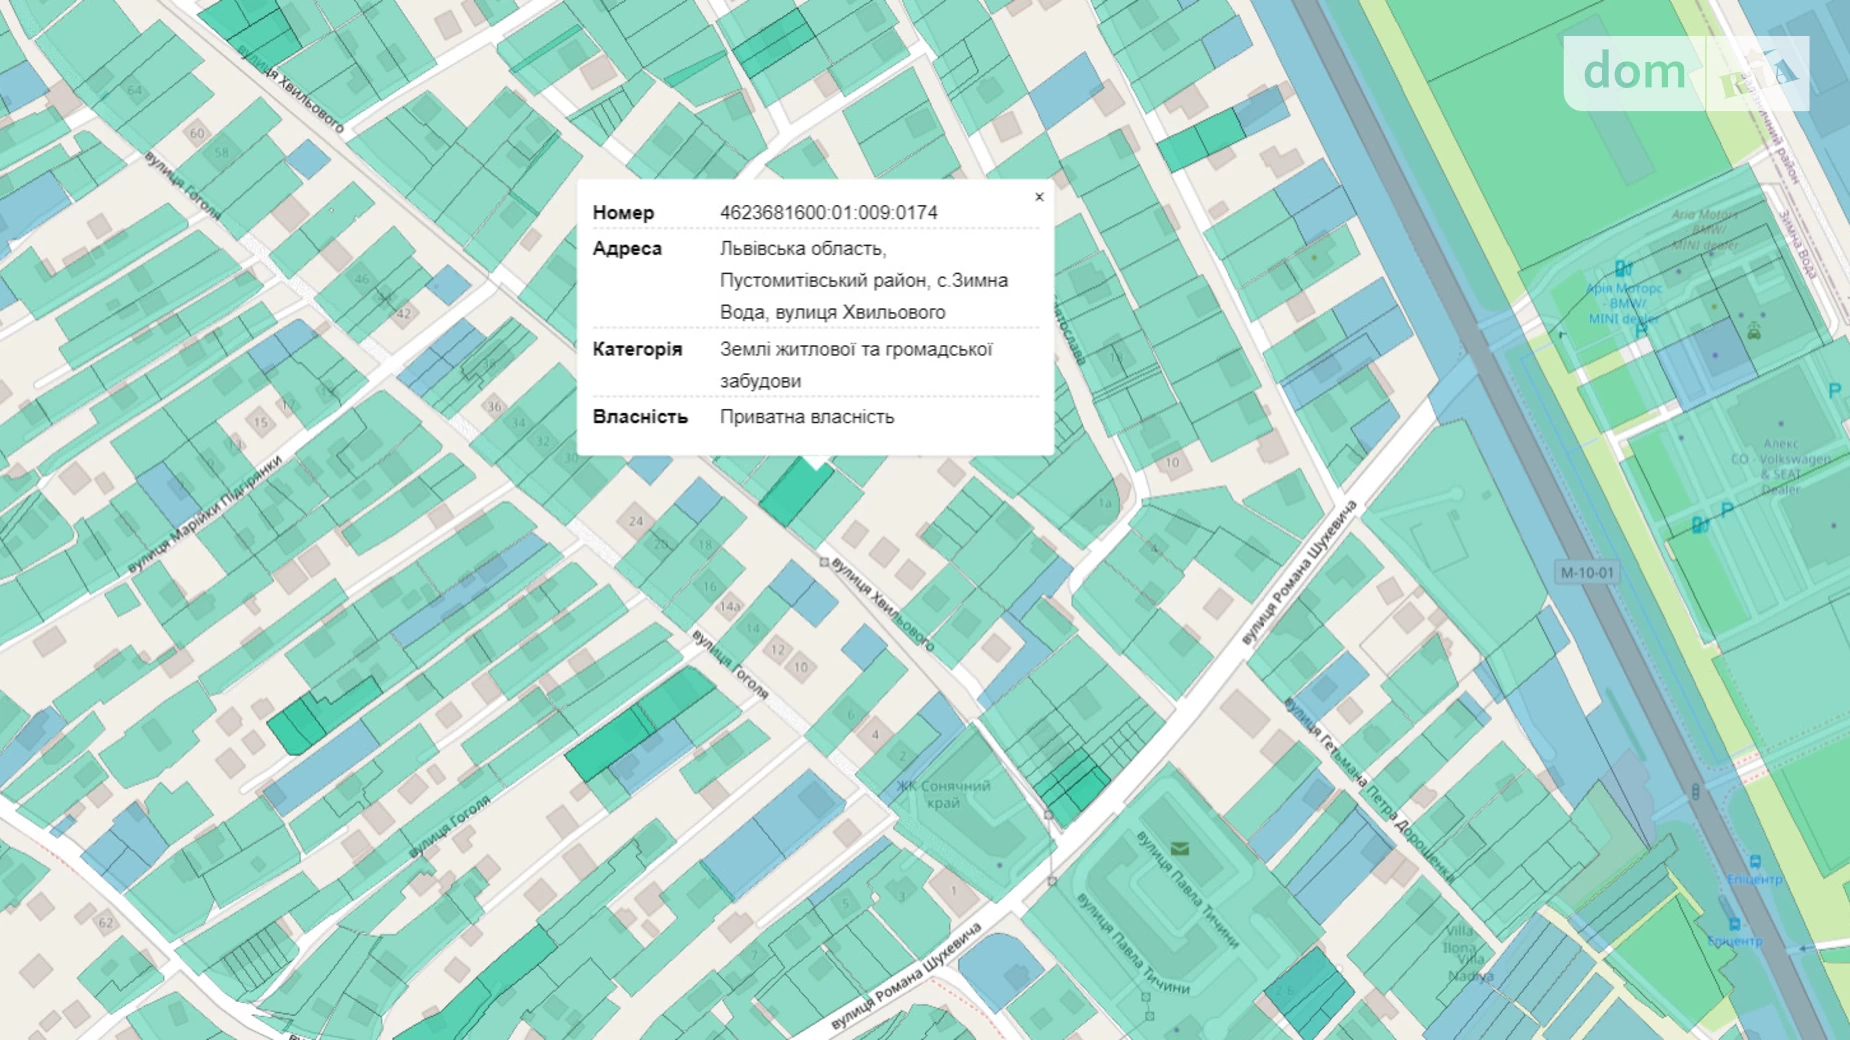1850x1040 pixels.
Task: Click the вулиця Гетьмана Петра Дорошенка label
Action: [x=1368, y=788]
